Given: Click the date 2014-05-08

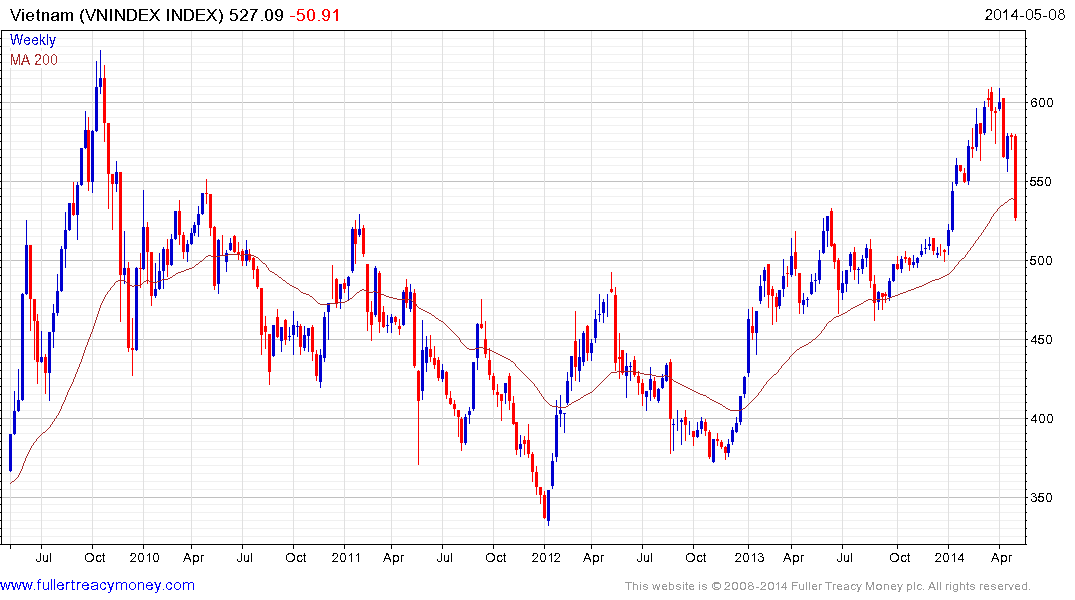Looking at the screenshot, I should [1025, 15].
